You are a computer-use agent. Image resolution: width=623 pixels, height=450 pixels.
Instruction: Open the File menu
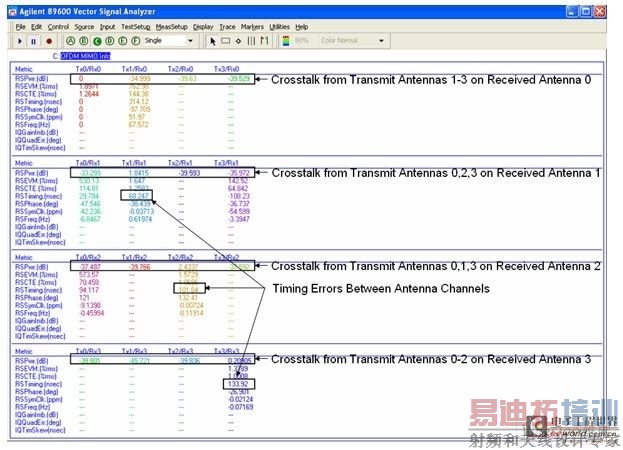[x=20, y=27]
